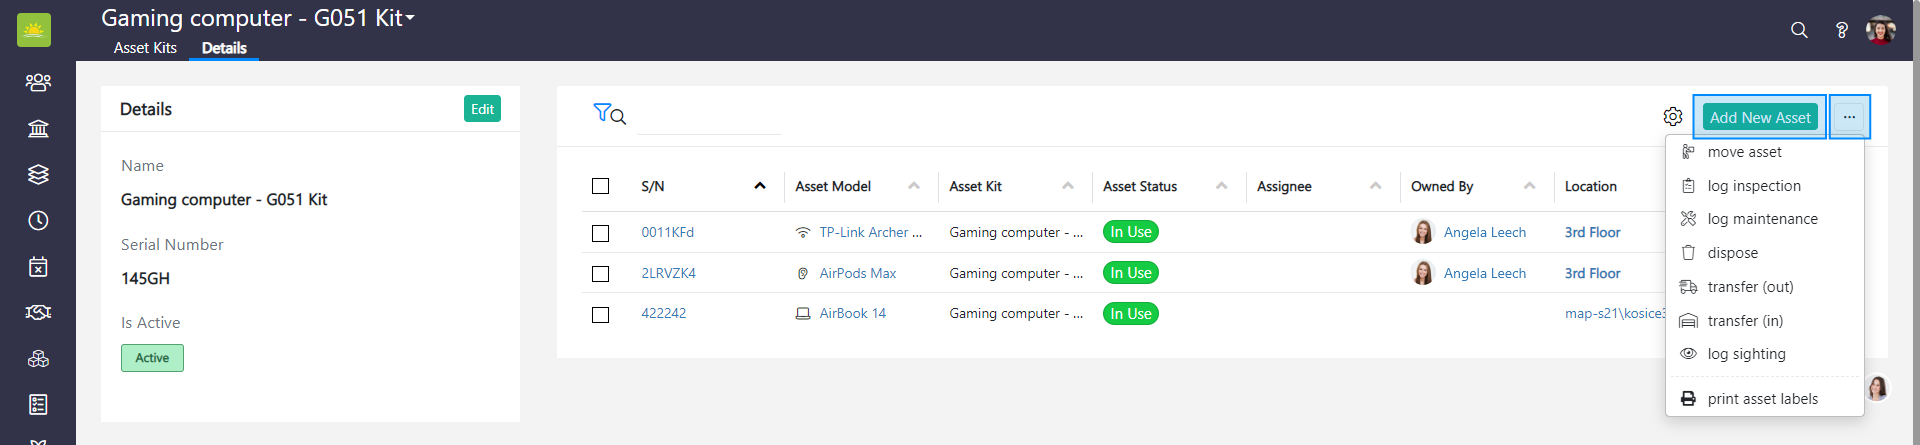1920x445 pixels.
Task: Check the select-all header checkbox
Action: (x=600, y=186)
